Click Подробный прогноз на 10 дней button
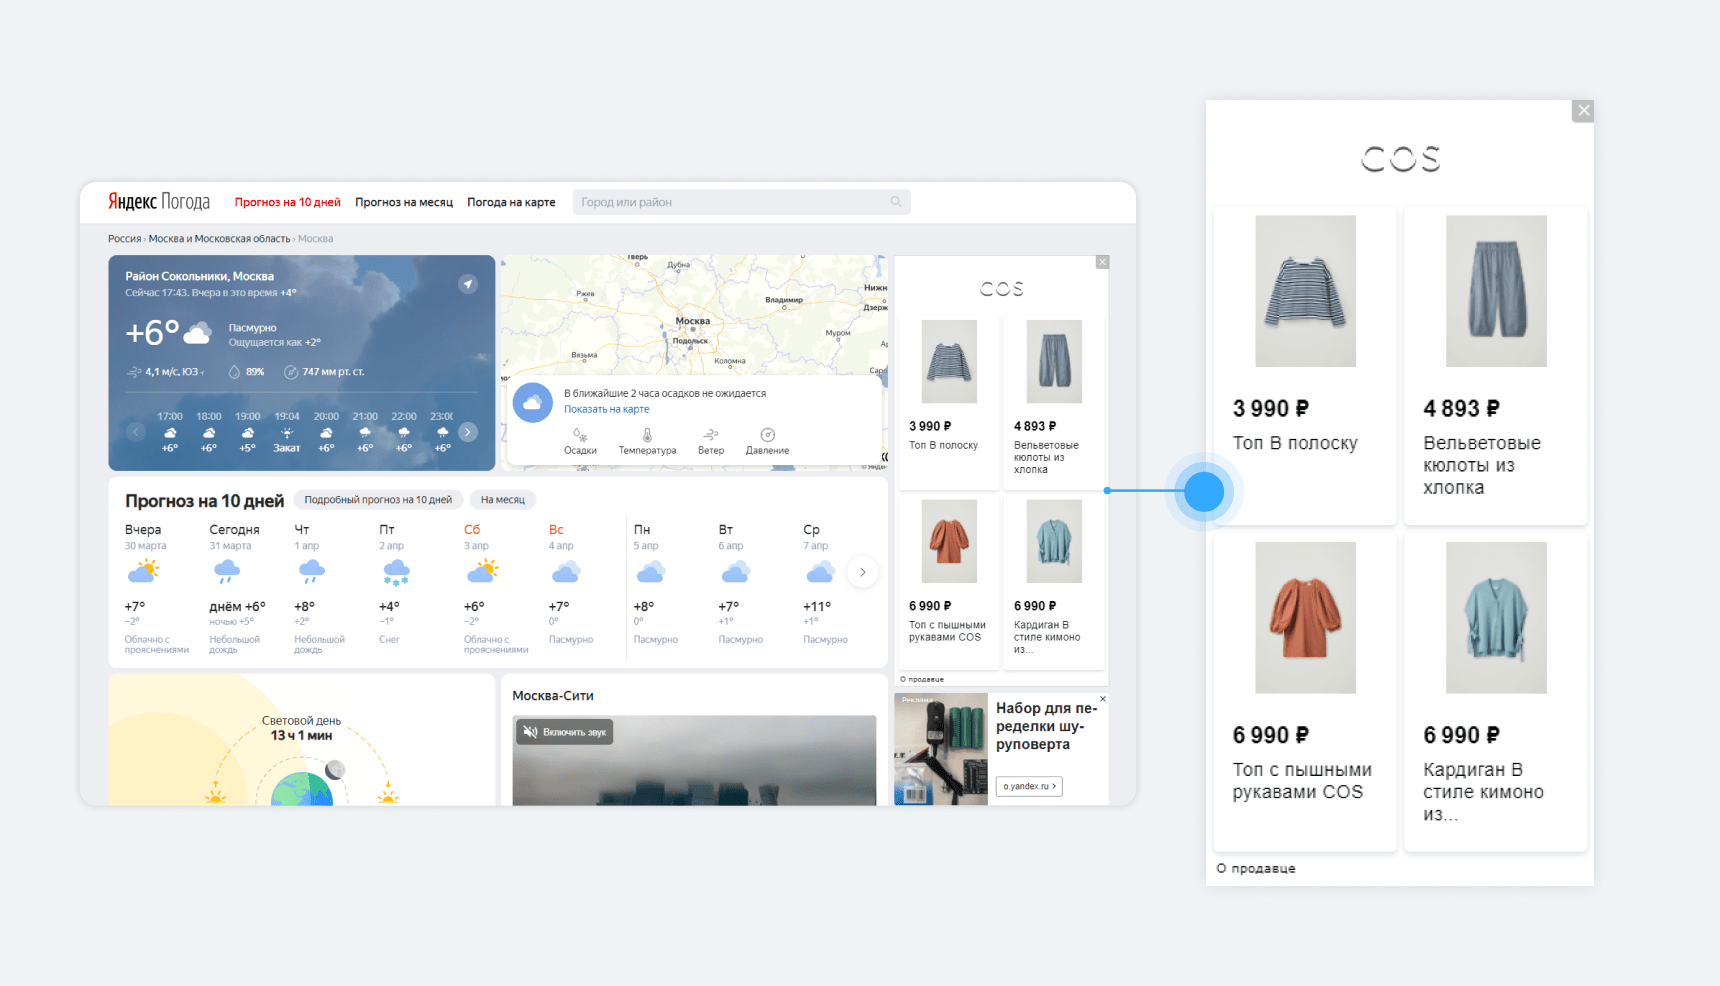The height and width of the screenshot is (986, 1720). 378,500
